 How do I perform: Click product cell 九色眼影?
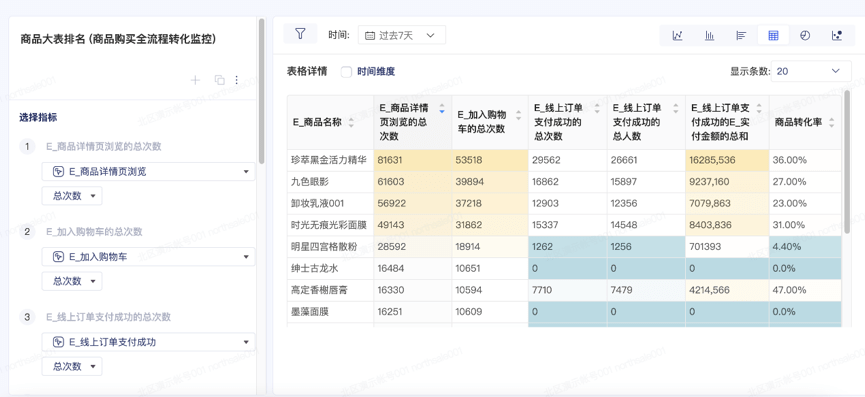click(330, 181)
